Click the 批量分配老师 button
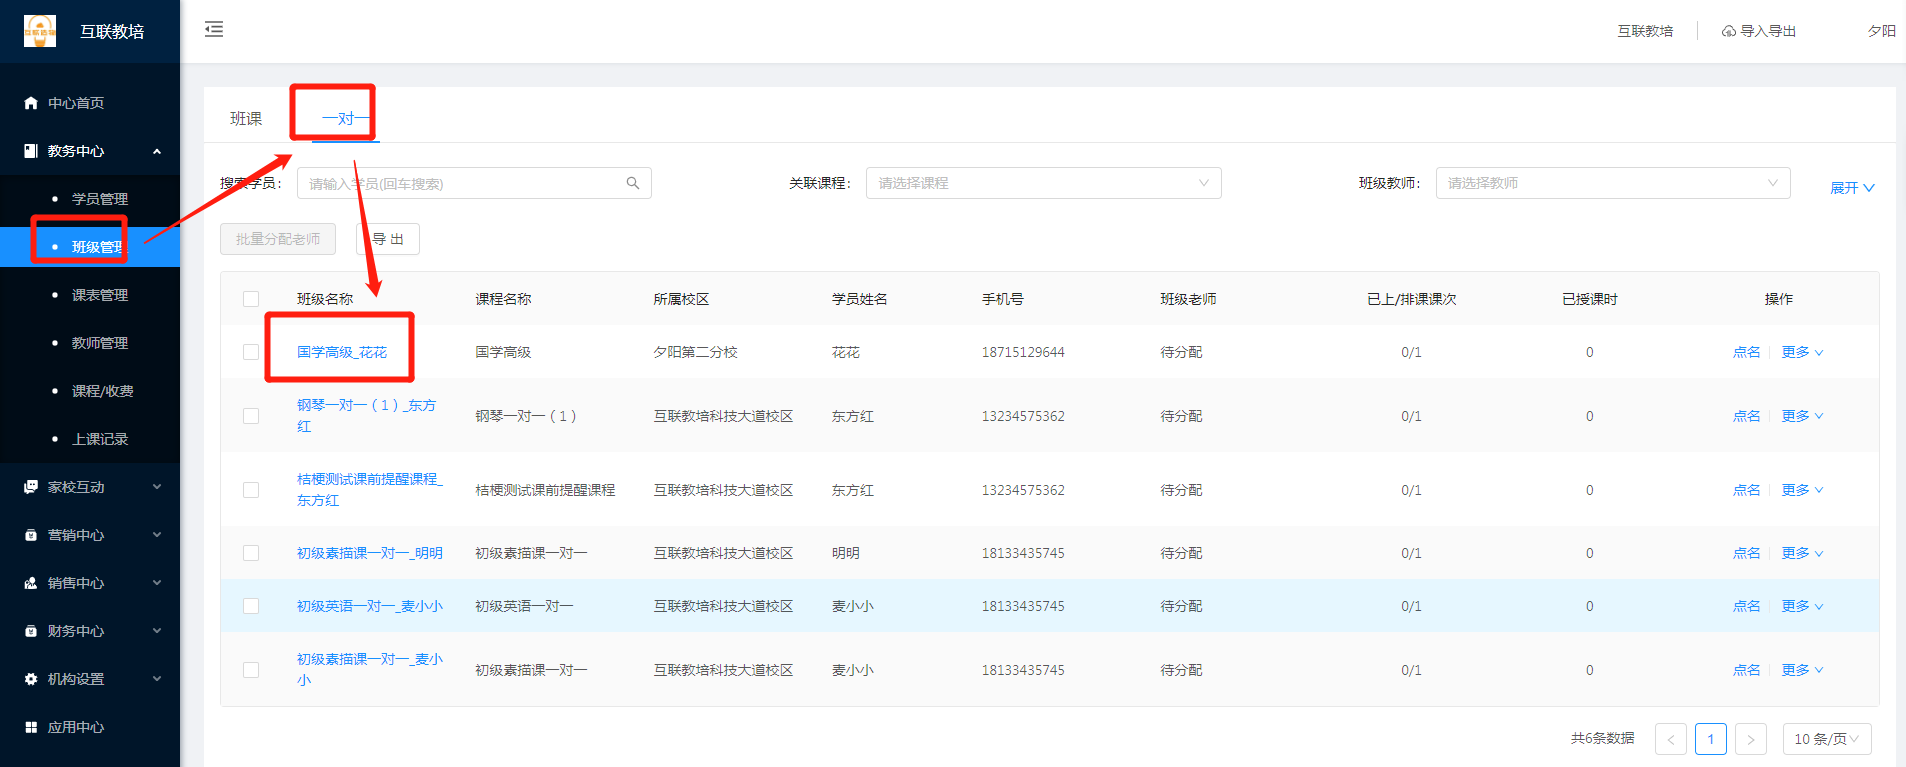Image resolution: width=1906 pixels, height=767 pixels. pyautogui.click(x=278, y=239)
